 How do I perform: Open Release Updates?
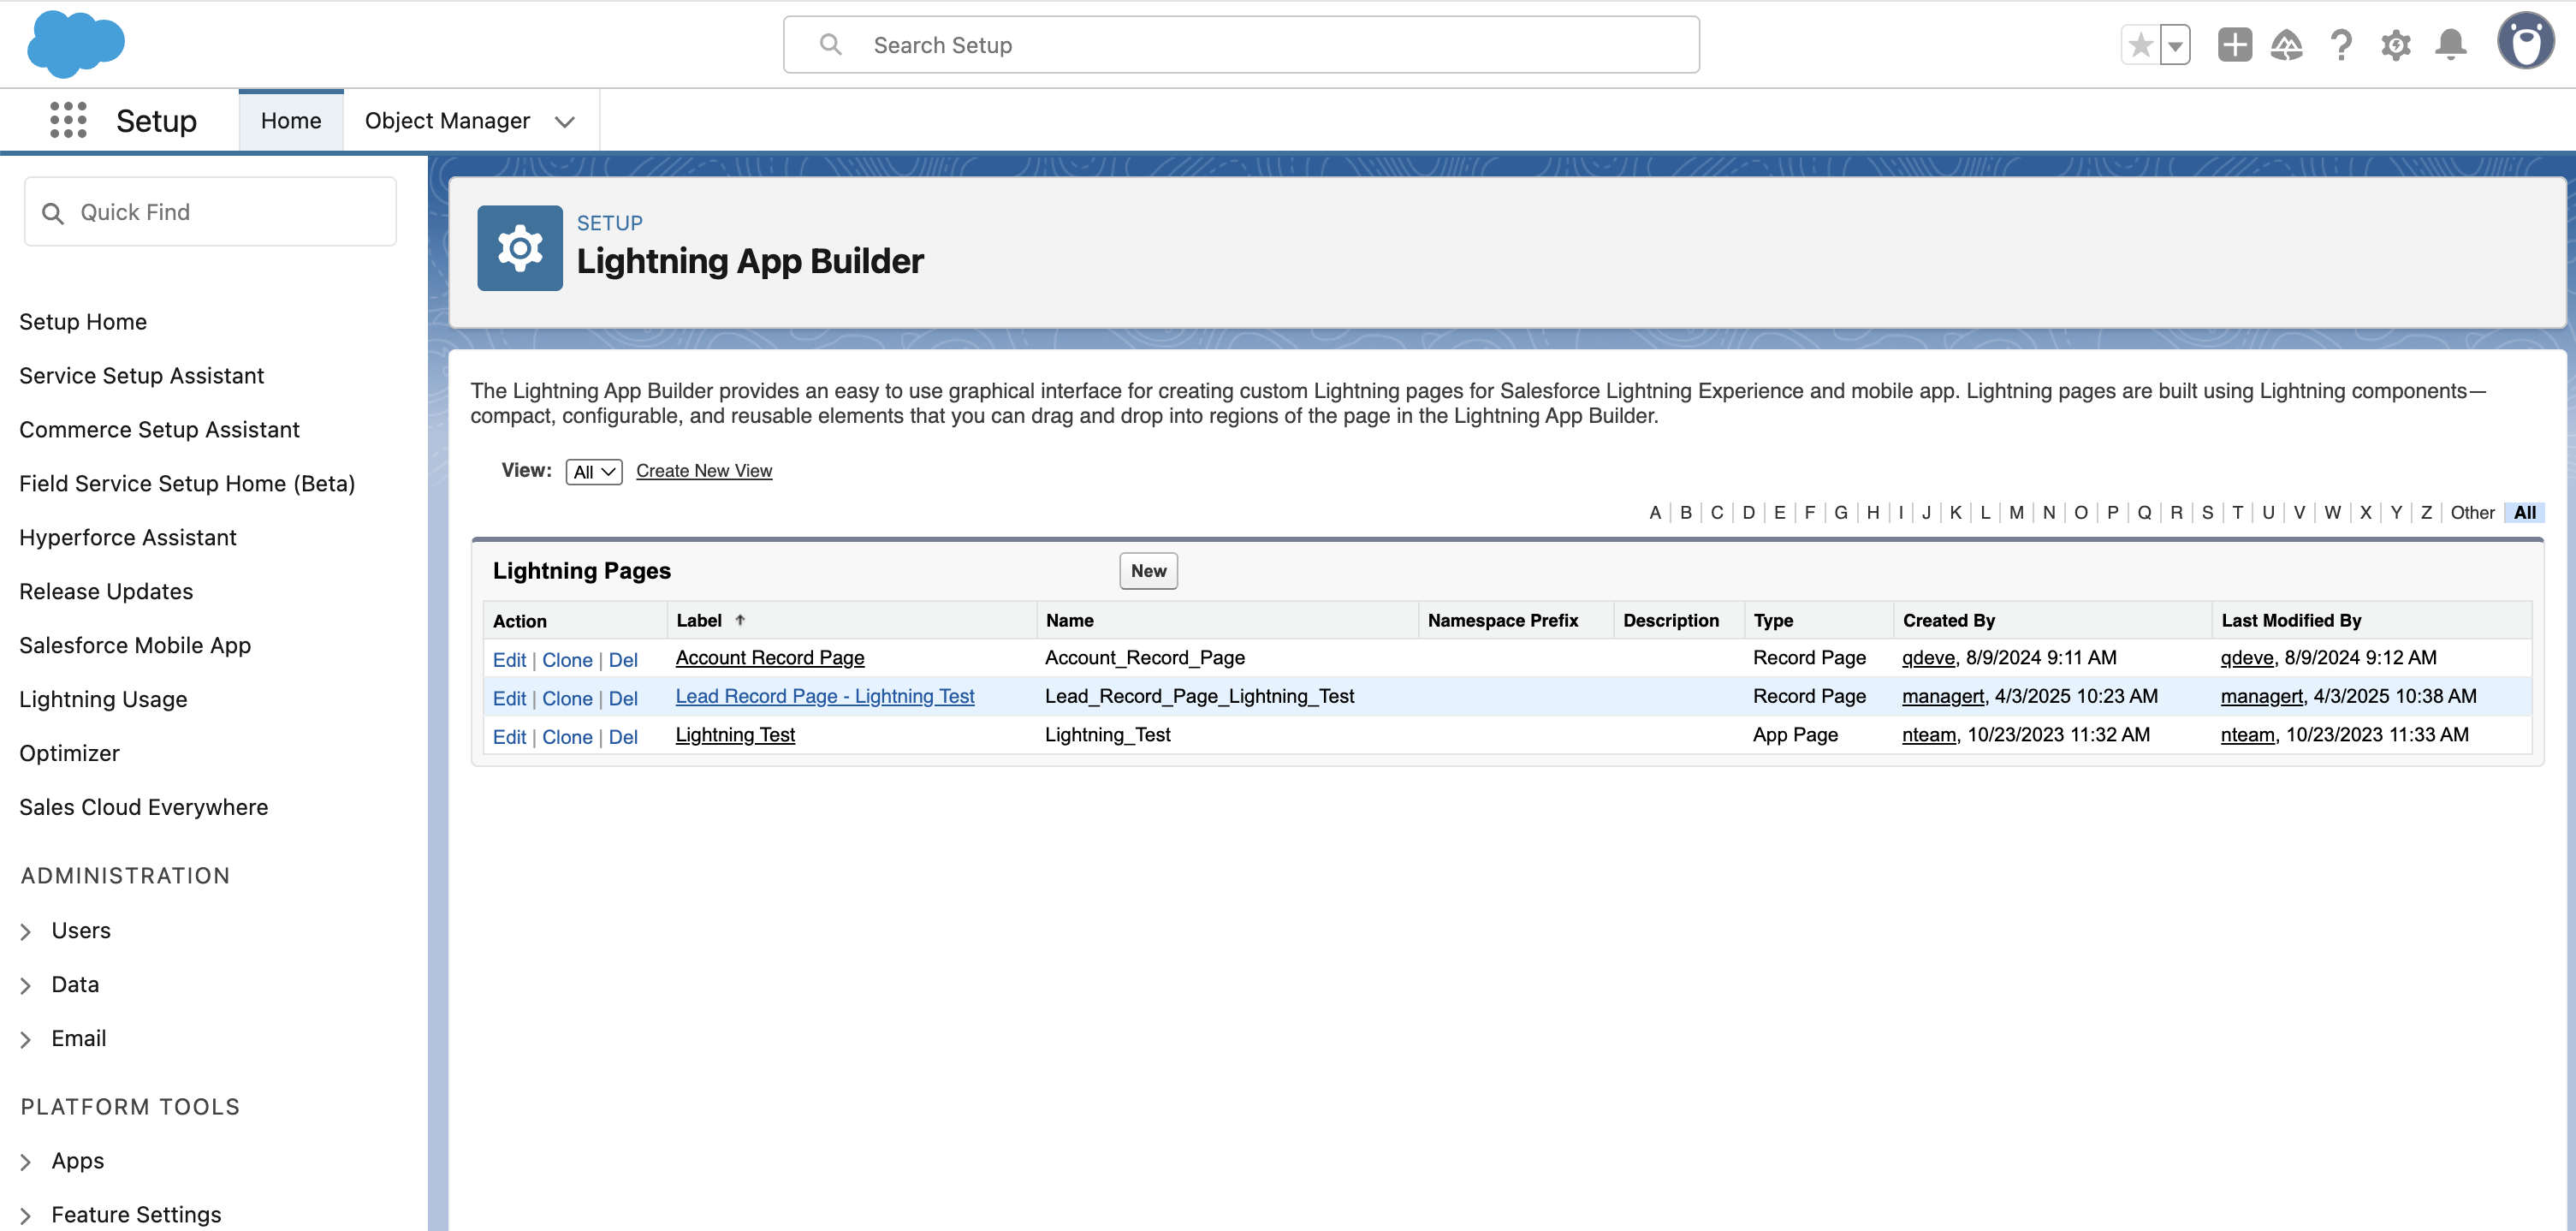click(106, 592)
